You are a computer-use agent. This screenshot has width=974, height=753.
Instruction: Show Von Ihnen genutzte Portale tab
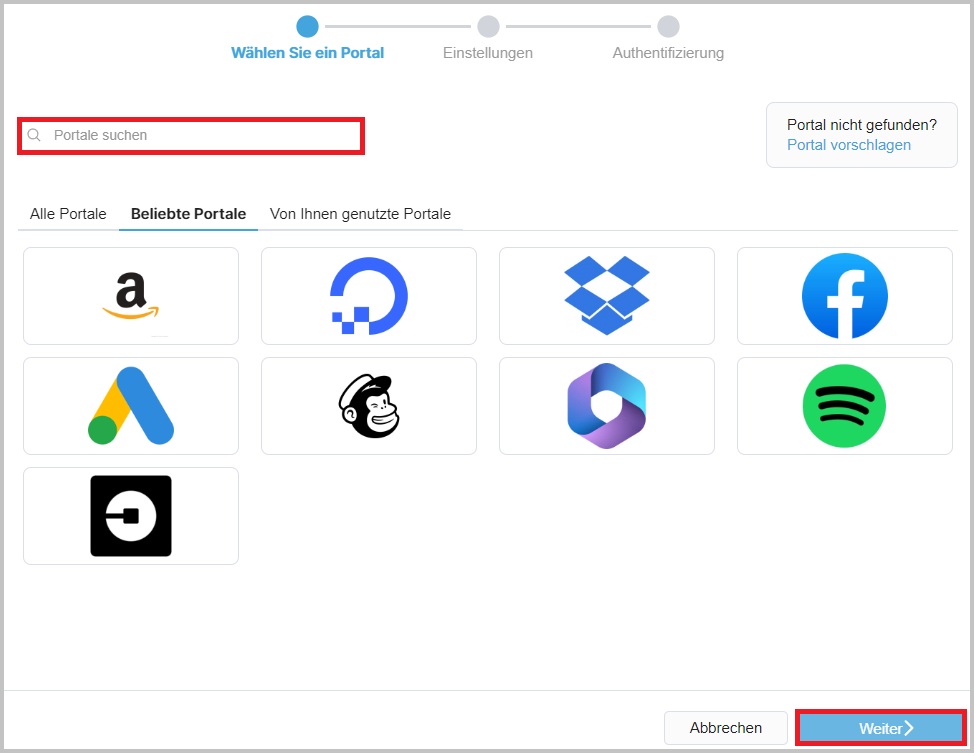click(360, 214)
